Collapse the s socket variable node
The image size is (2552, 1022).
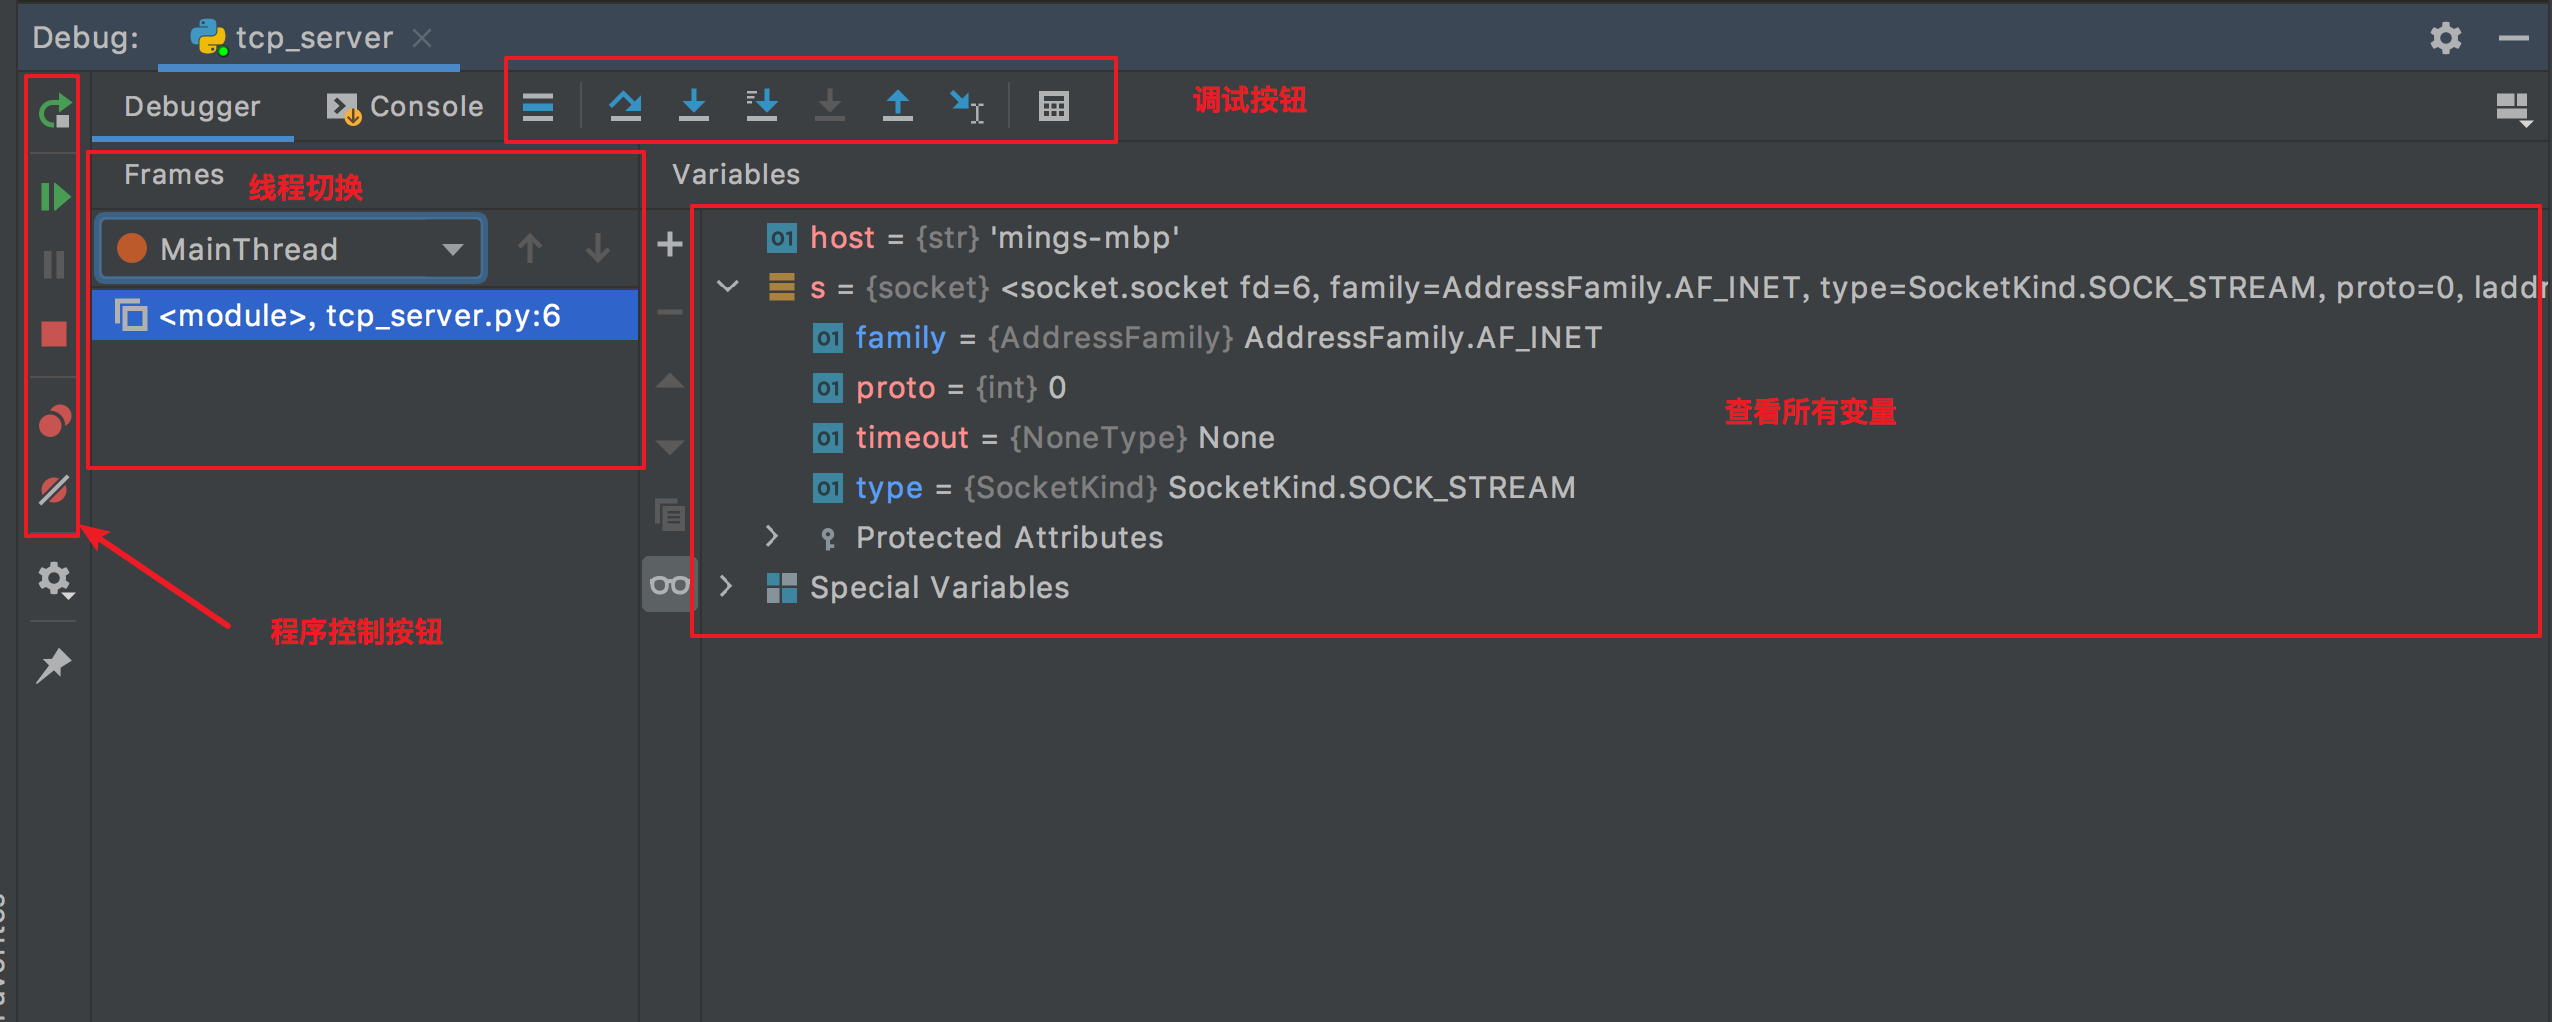[x=728, y=288]
